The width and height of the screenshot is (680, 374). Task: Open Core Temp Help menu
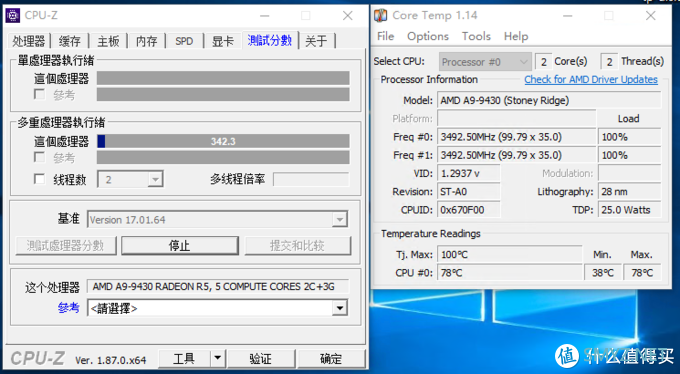point(516,36)
